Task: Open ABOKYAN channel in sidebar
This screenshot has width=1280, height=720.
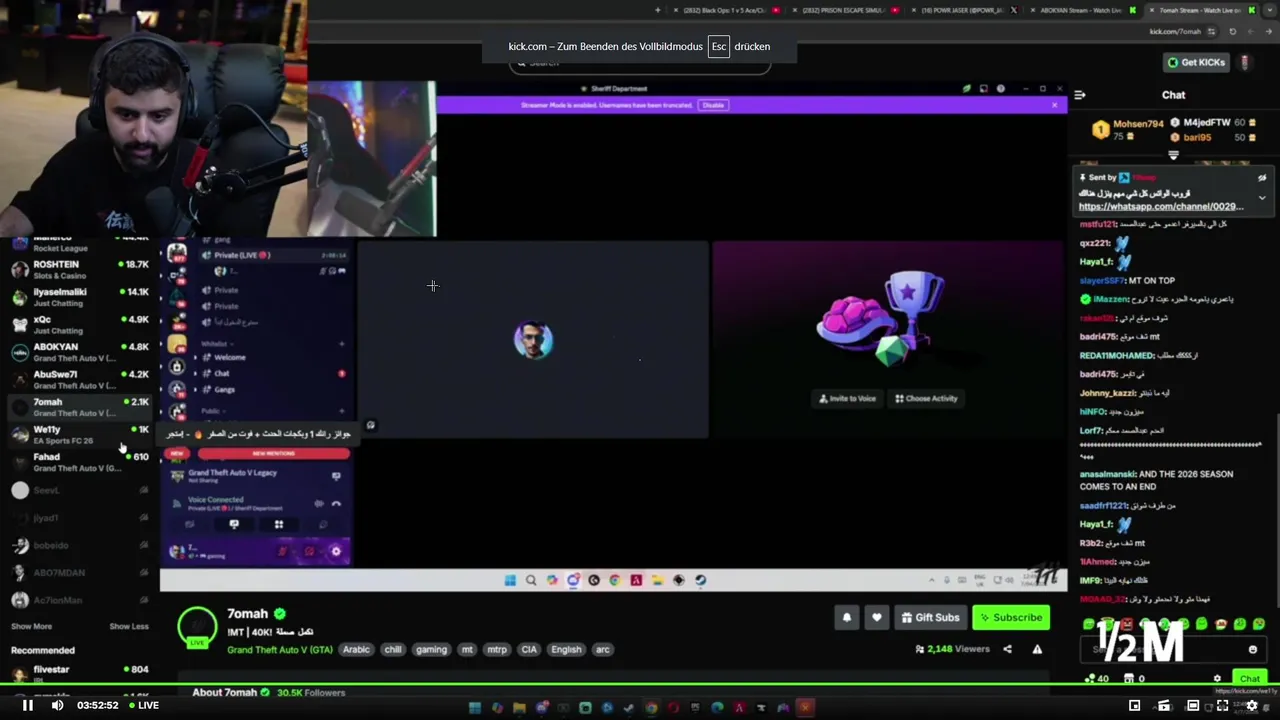Action: 78,352
